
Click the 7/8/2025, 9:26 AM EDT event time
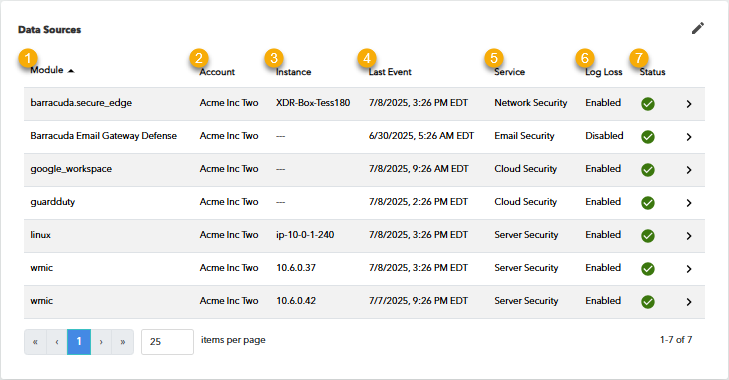pyautogui.click(x=418, y=169)
